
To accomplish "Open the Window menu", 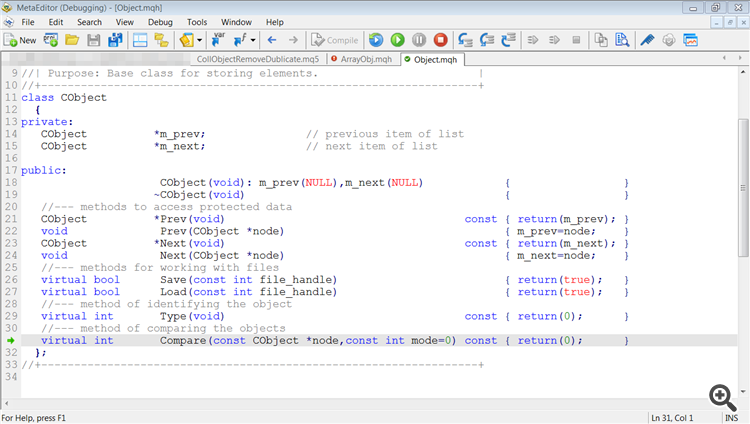I will pos(236,22).
